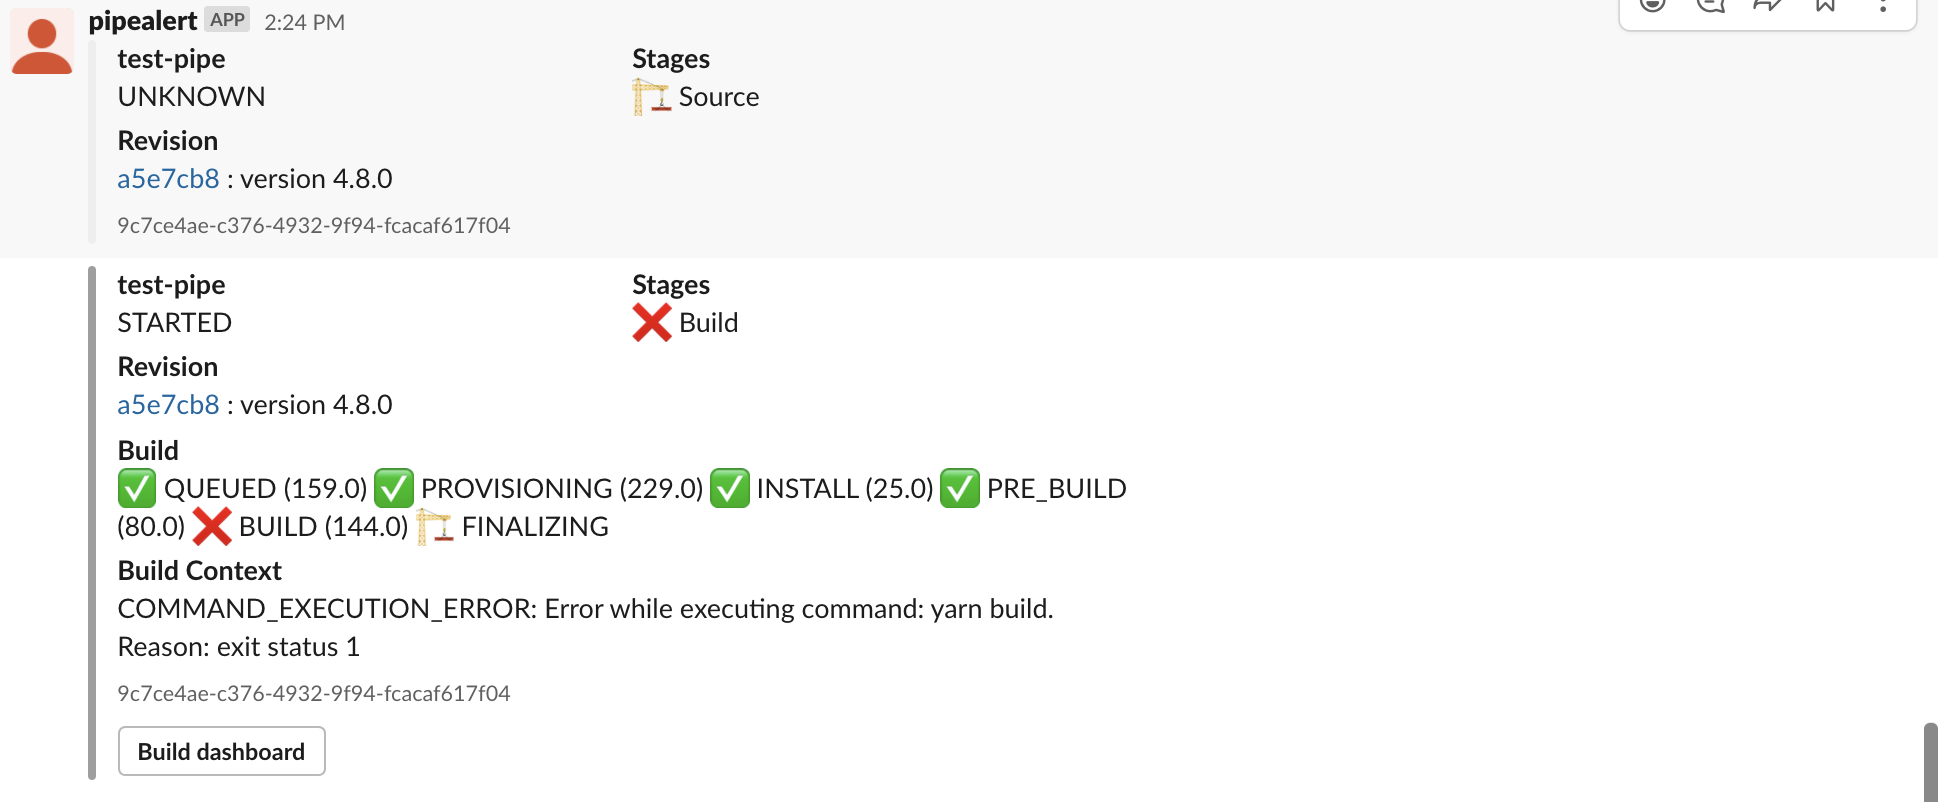Click the crane emoji beside FINALIZING
This screenshot has width=1938, height=802.
(x=437, y=525)
